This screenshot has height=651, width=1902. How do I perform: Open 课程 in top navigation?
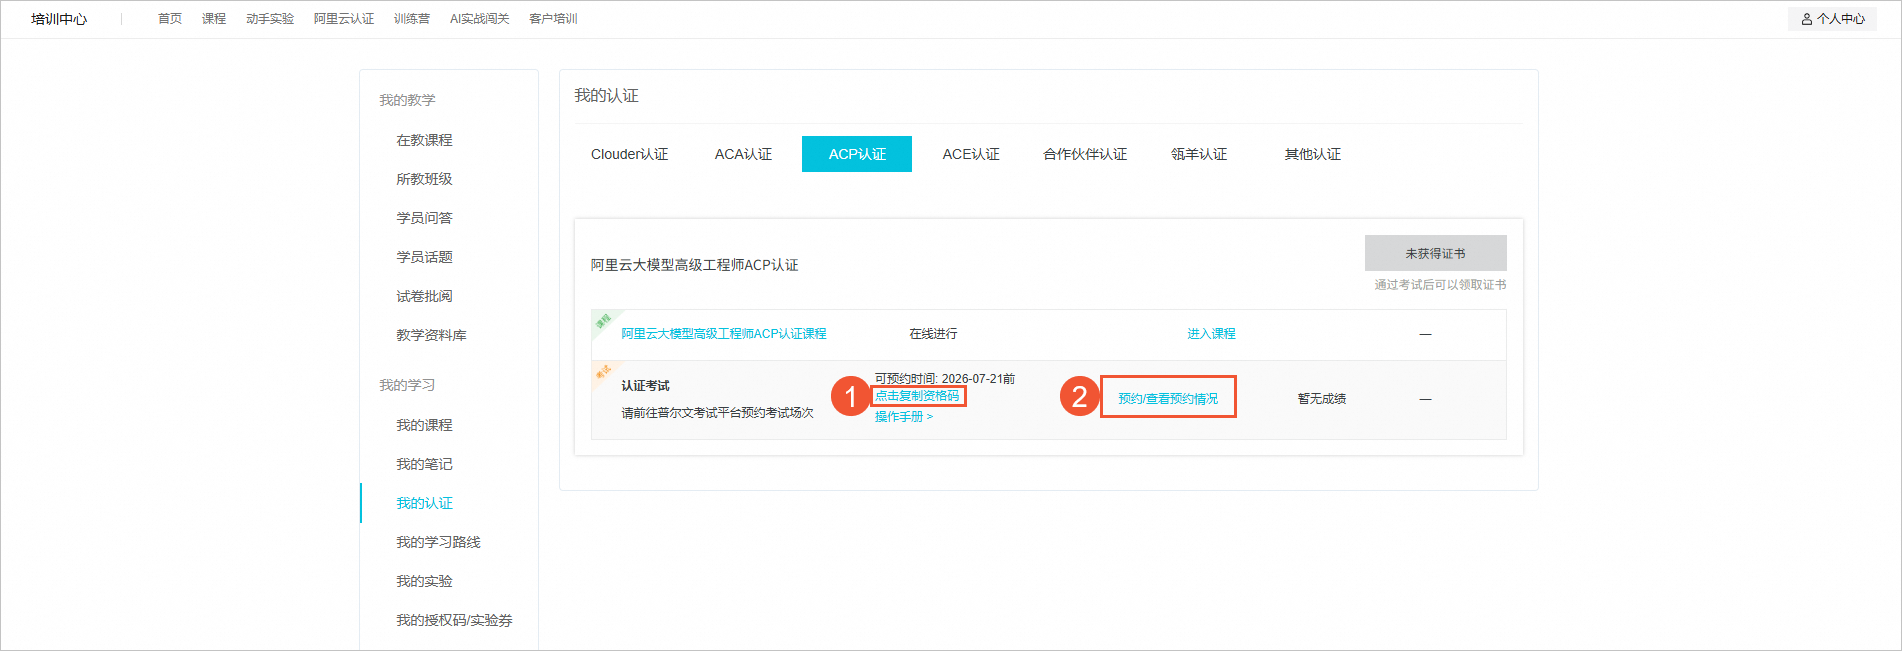click(x=214, y=19)
